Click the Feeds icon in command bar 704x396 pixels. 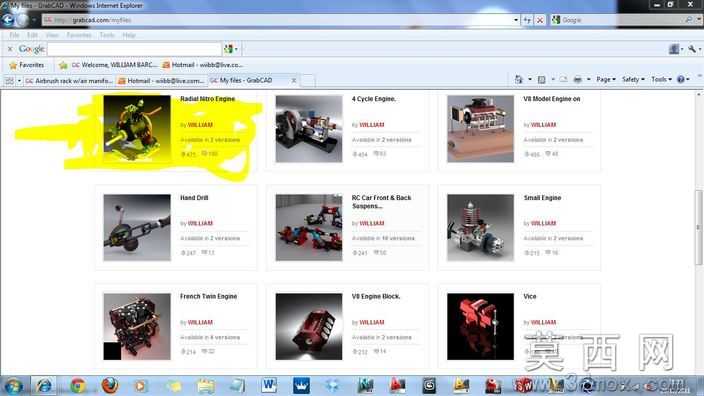click(x=541, y=79)
